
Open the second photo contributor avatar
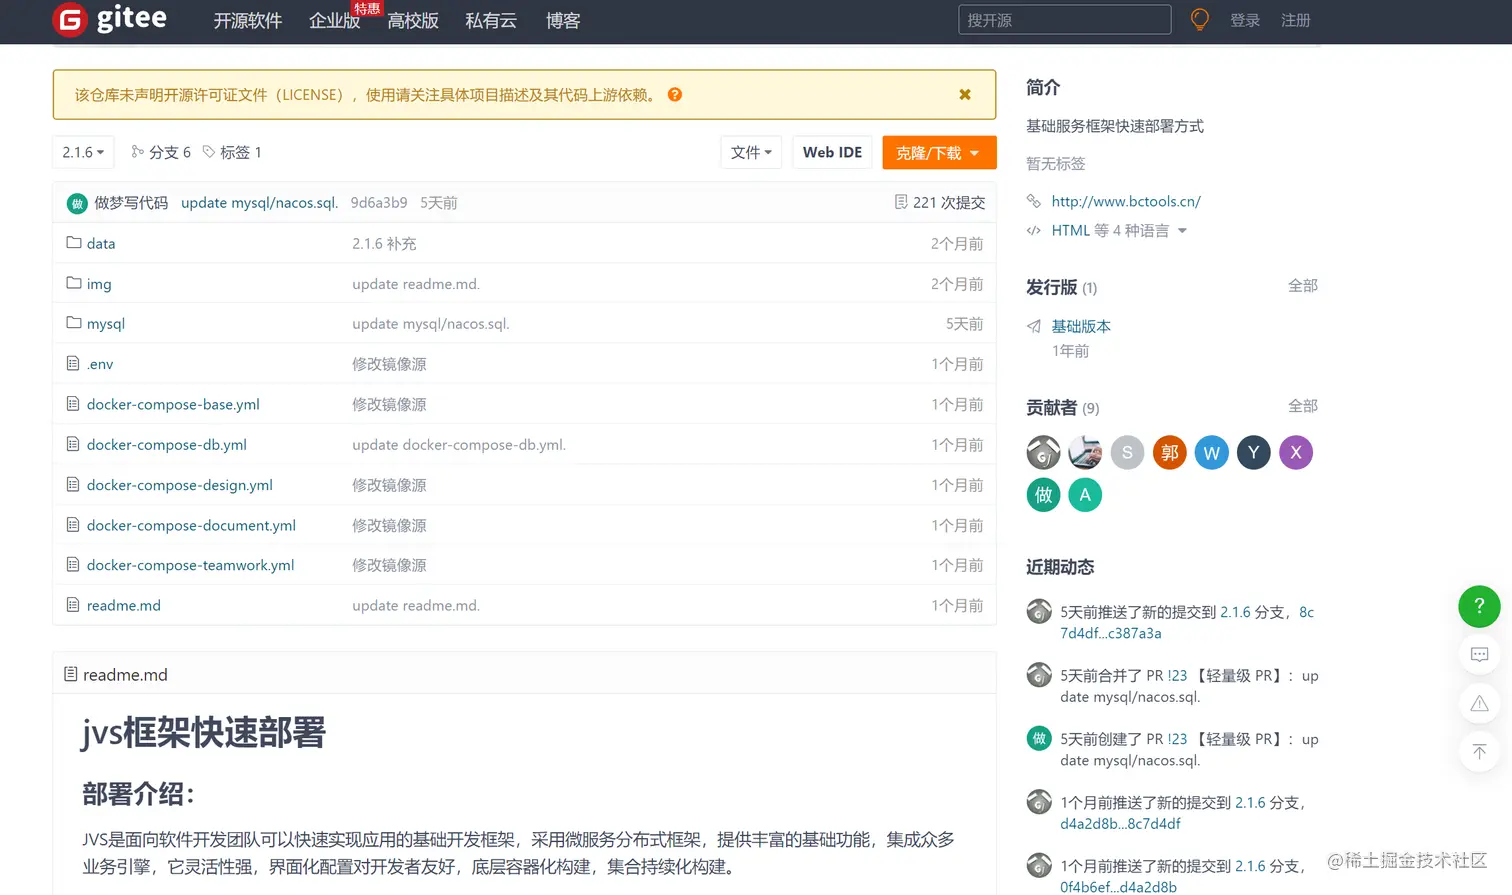coord(1085,453)
